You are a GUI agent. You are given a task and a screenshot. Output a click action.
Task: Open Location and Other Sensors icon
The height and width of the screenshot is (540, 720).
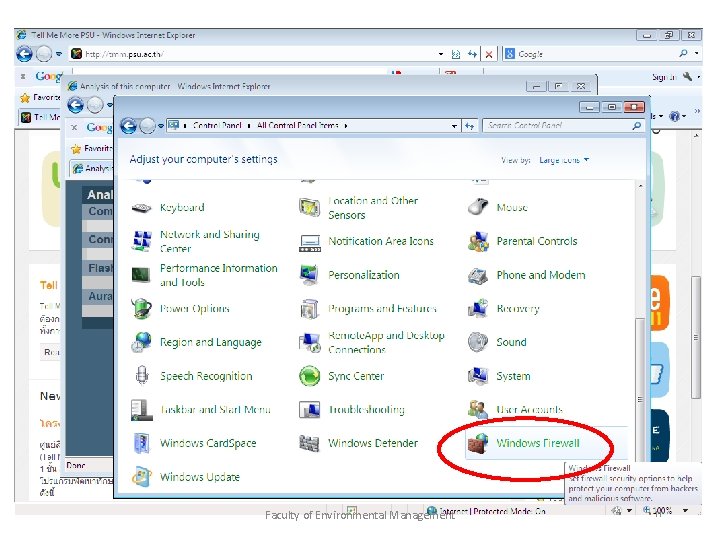point(309,208)
